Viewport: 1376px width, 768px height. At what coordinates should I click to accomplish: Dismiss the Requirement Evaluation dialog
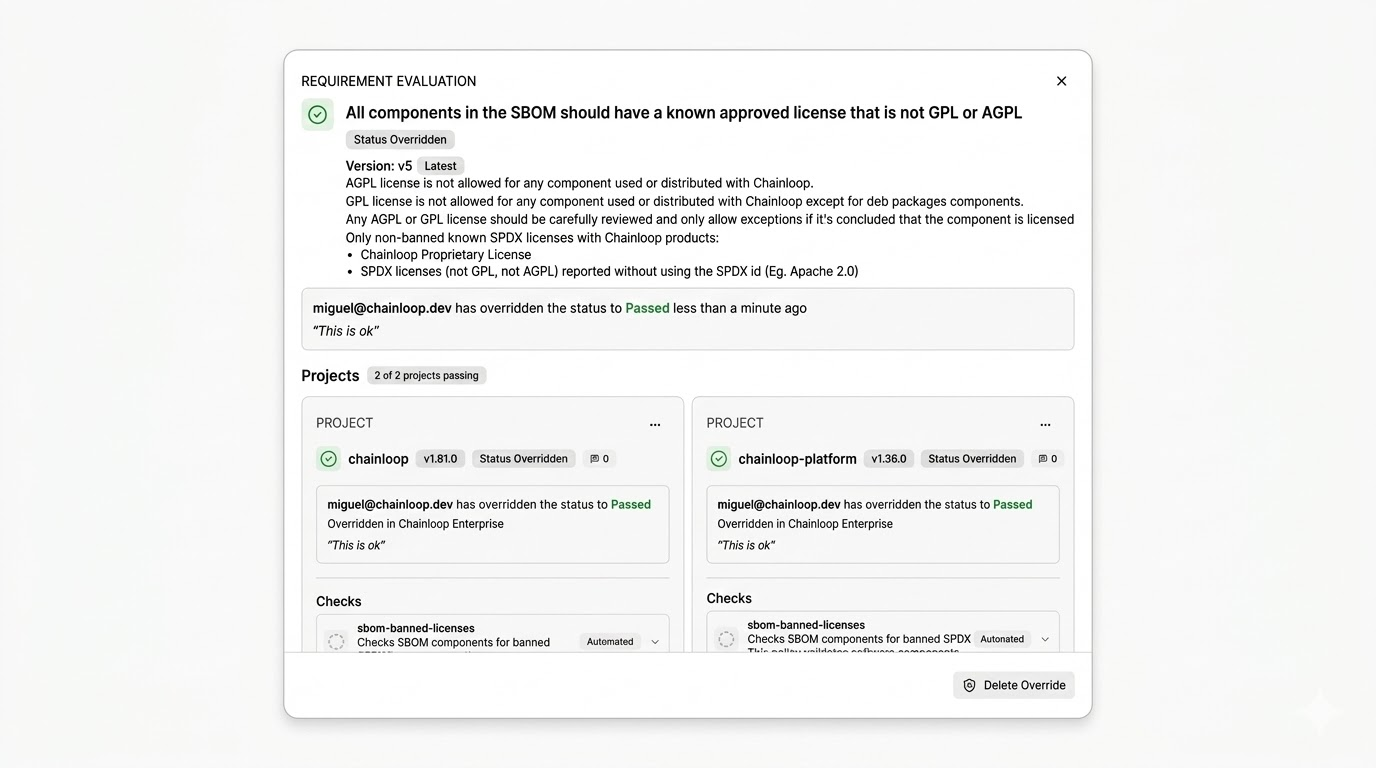[x=1061, y=80]
